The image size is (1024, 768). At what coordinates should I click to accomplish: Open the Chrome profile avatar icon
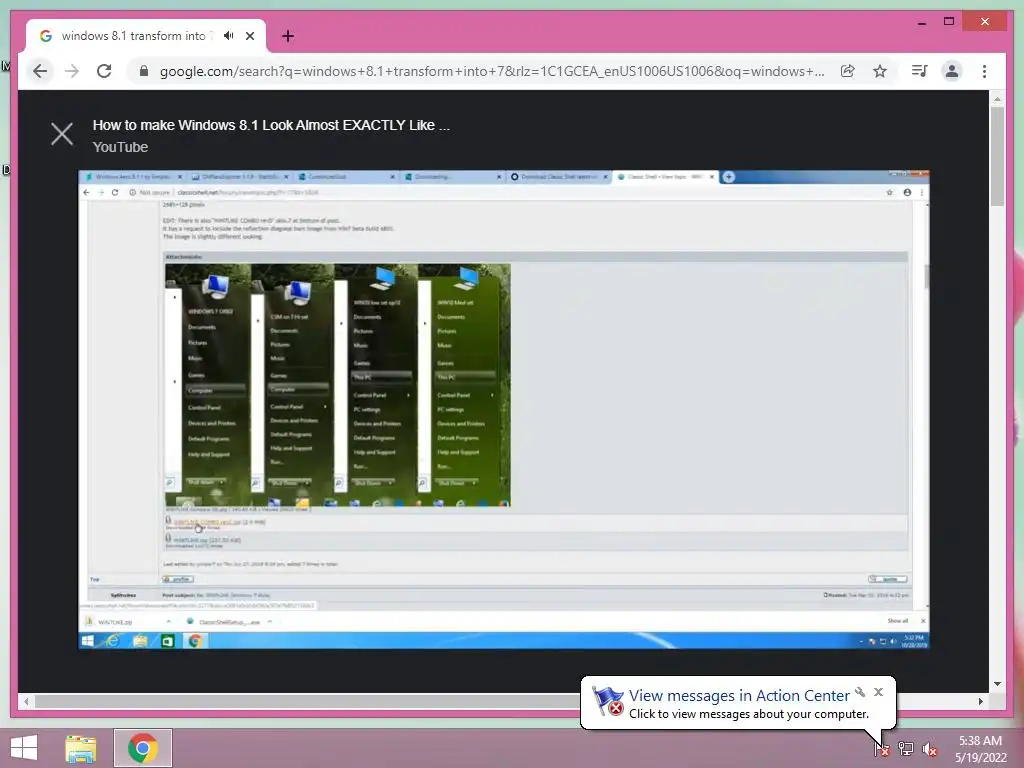coord(952,71)
